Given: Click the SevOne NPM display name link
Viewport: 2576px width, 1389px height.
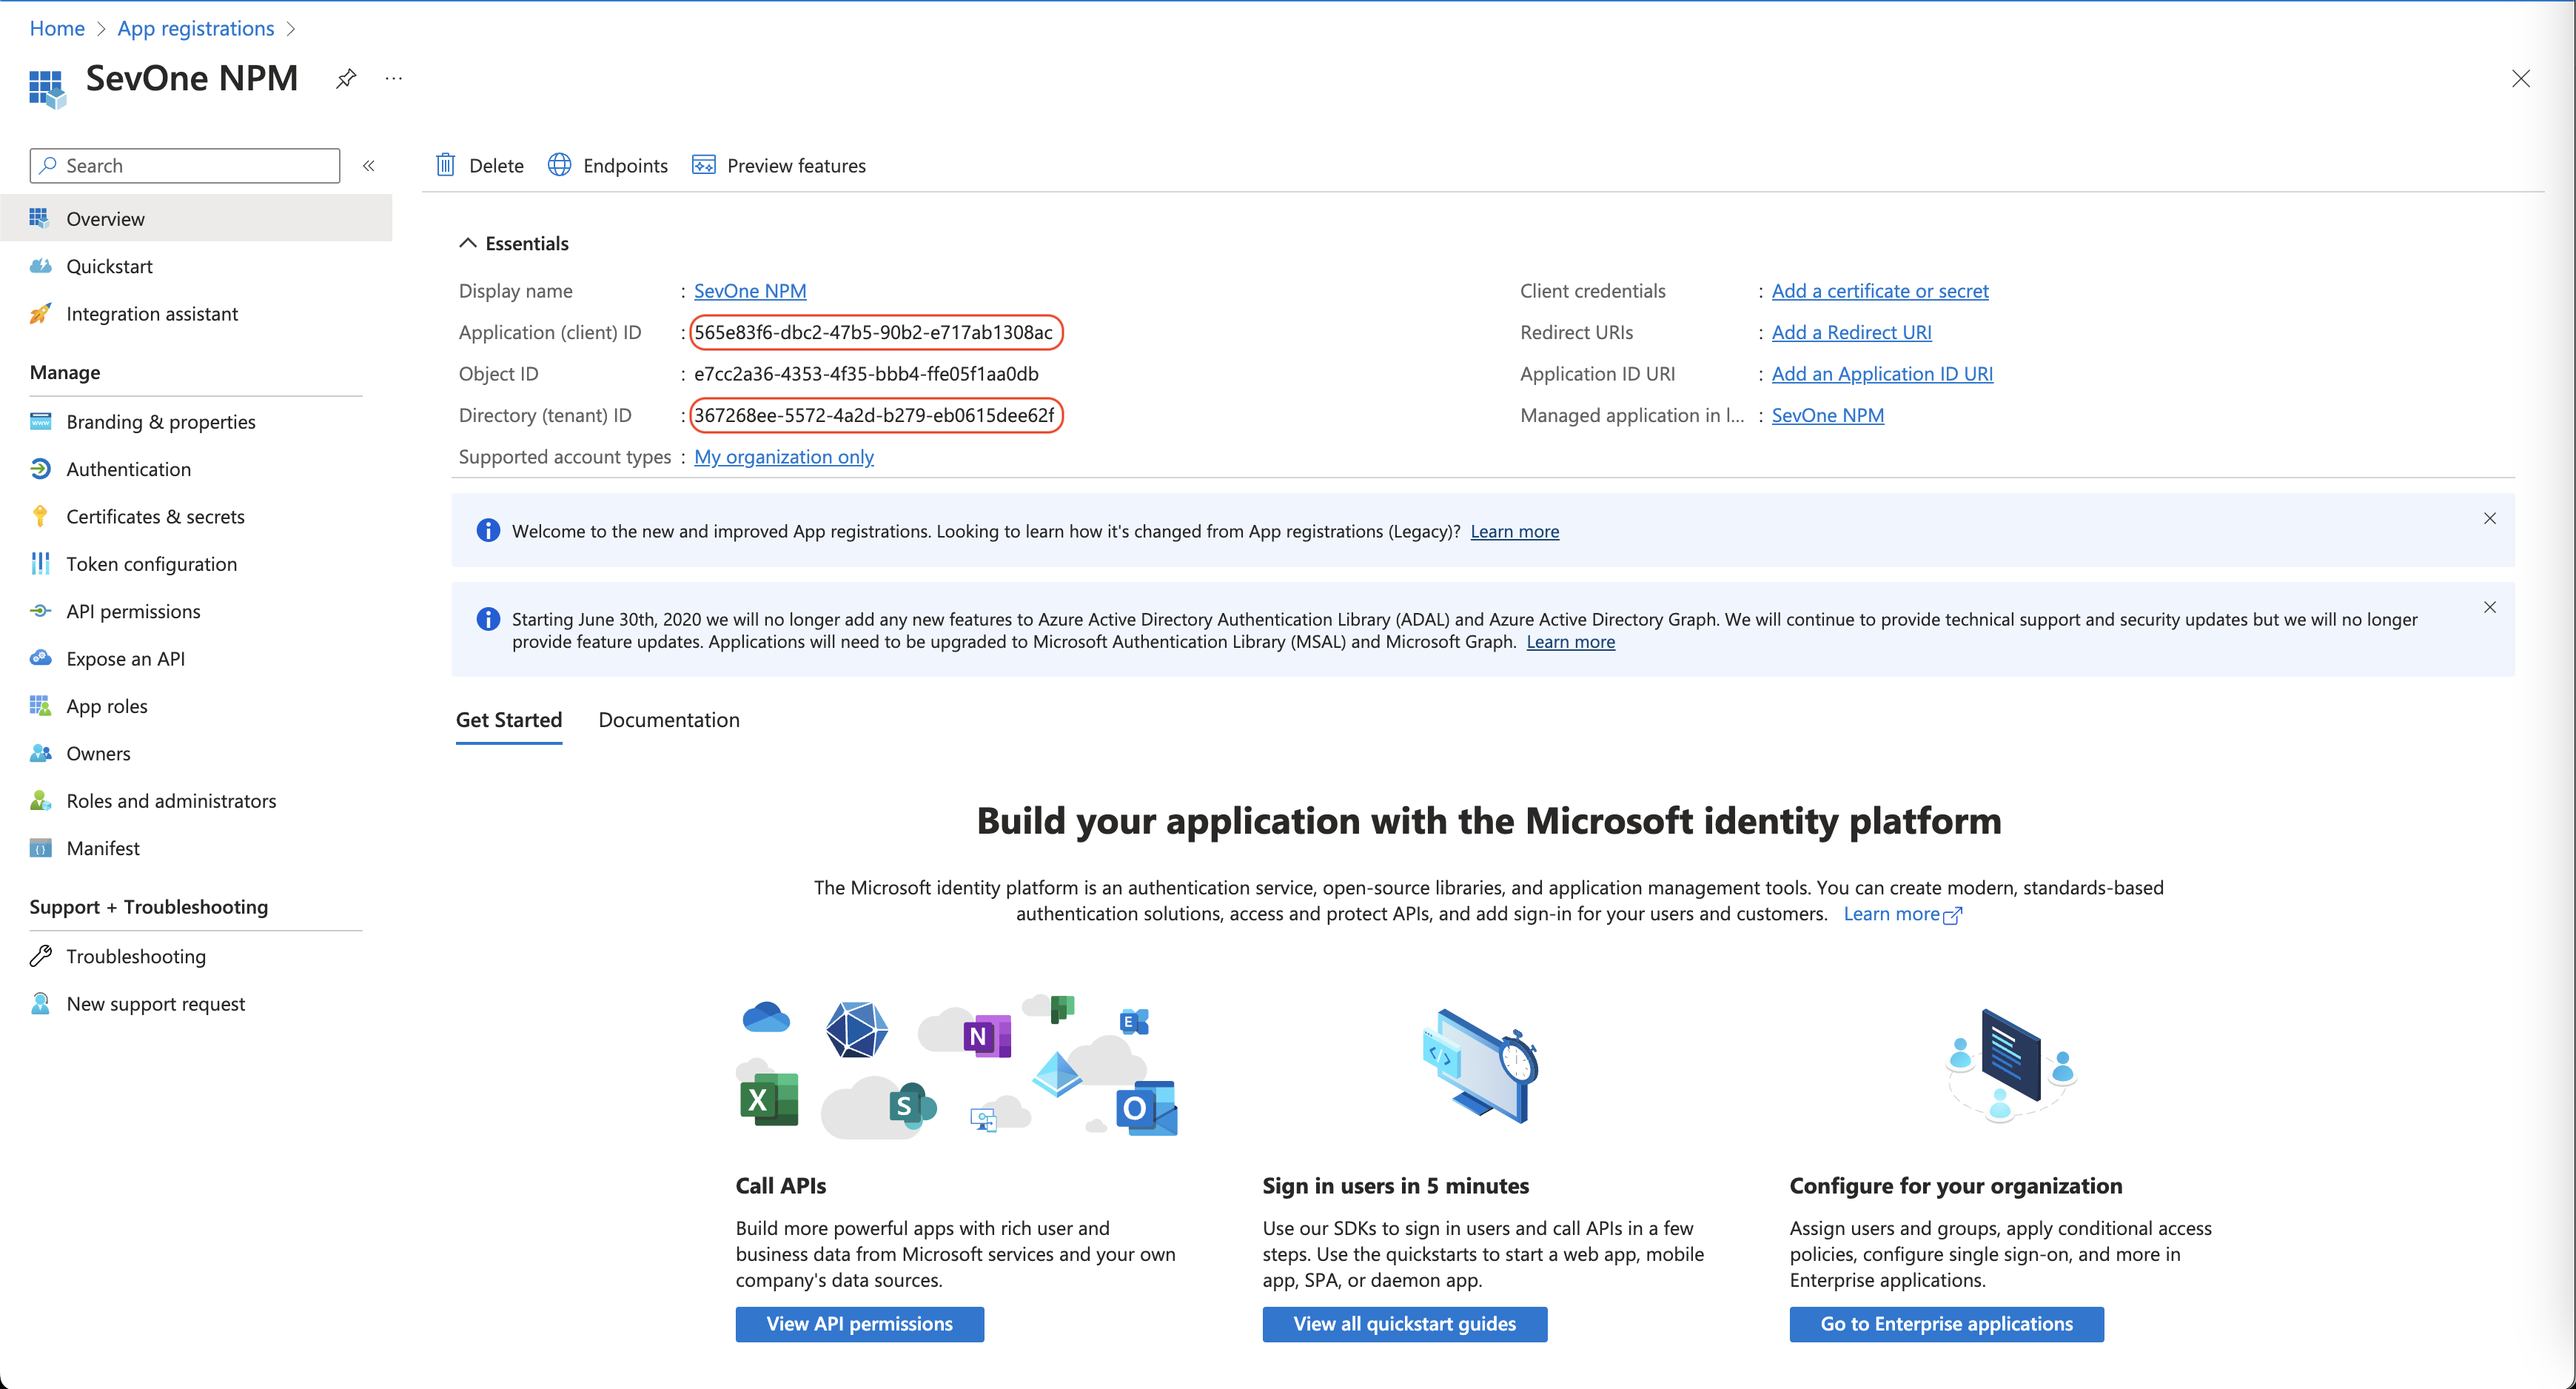Looking at the screenshot, I should [x=750, y=290].
